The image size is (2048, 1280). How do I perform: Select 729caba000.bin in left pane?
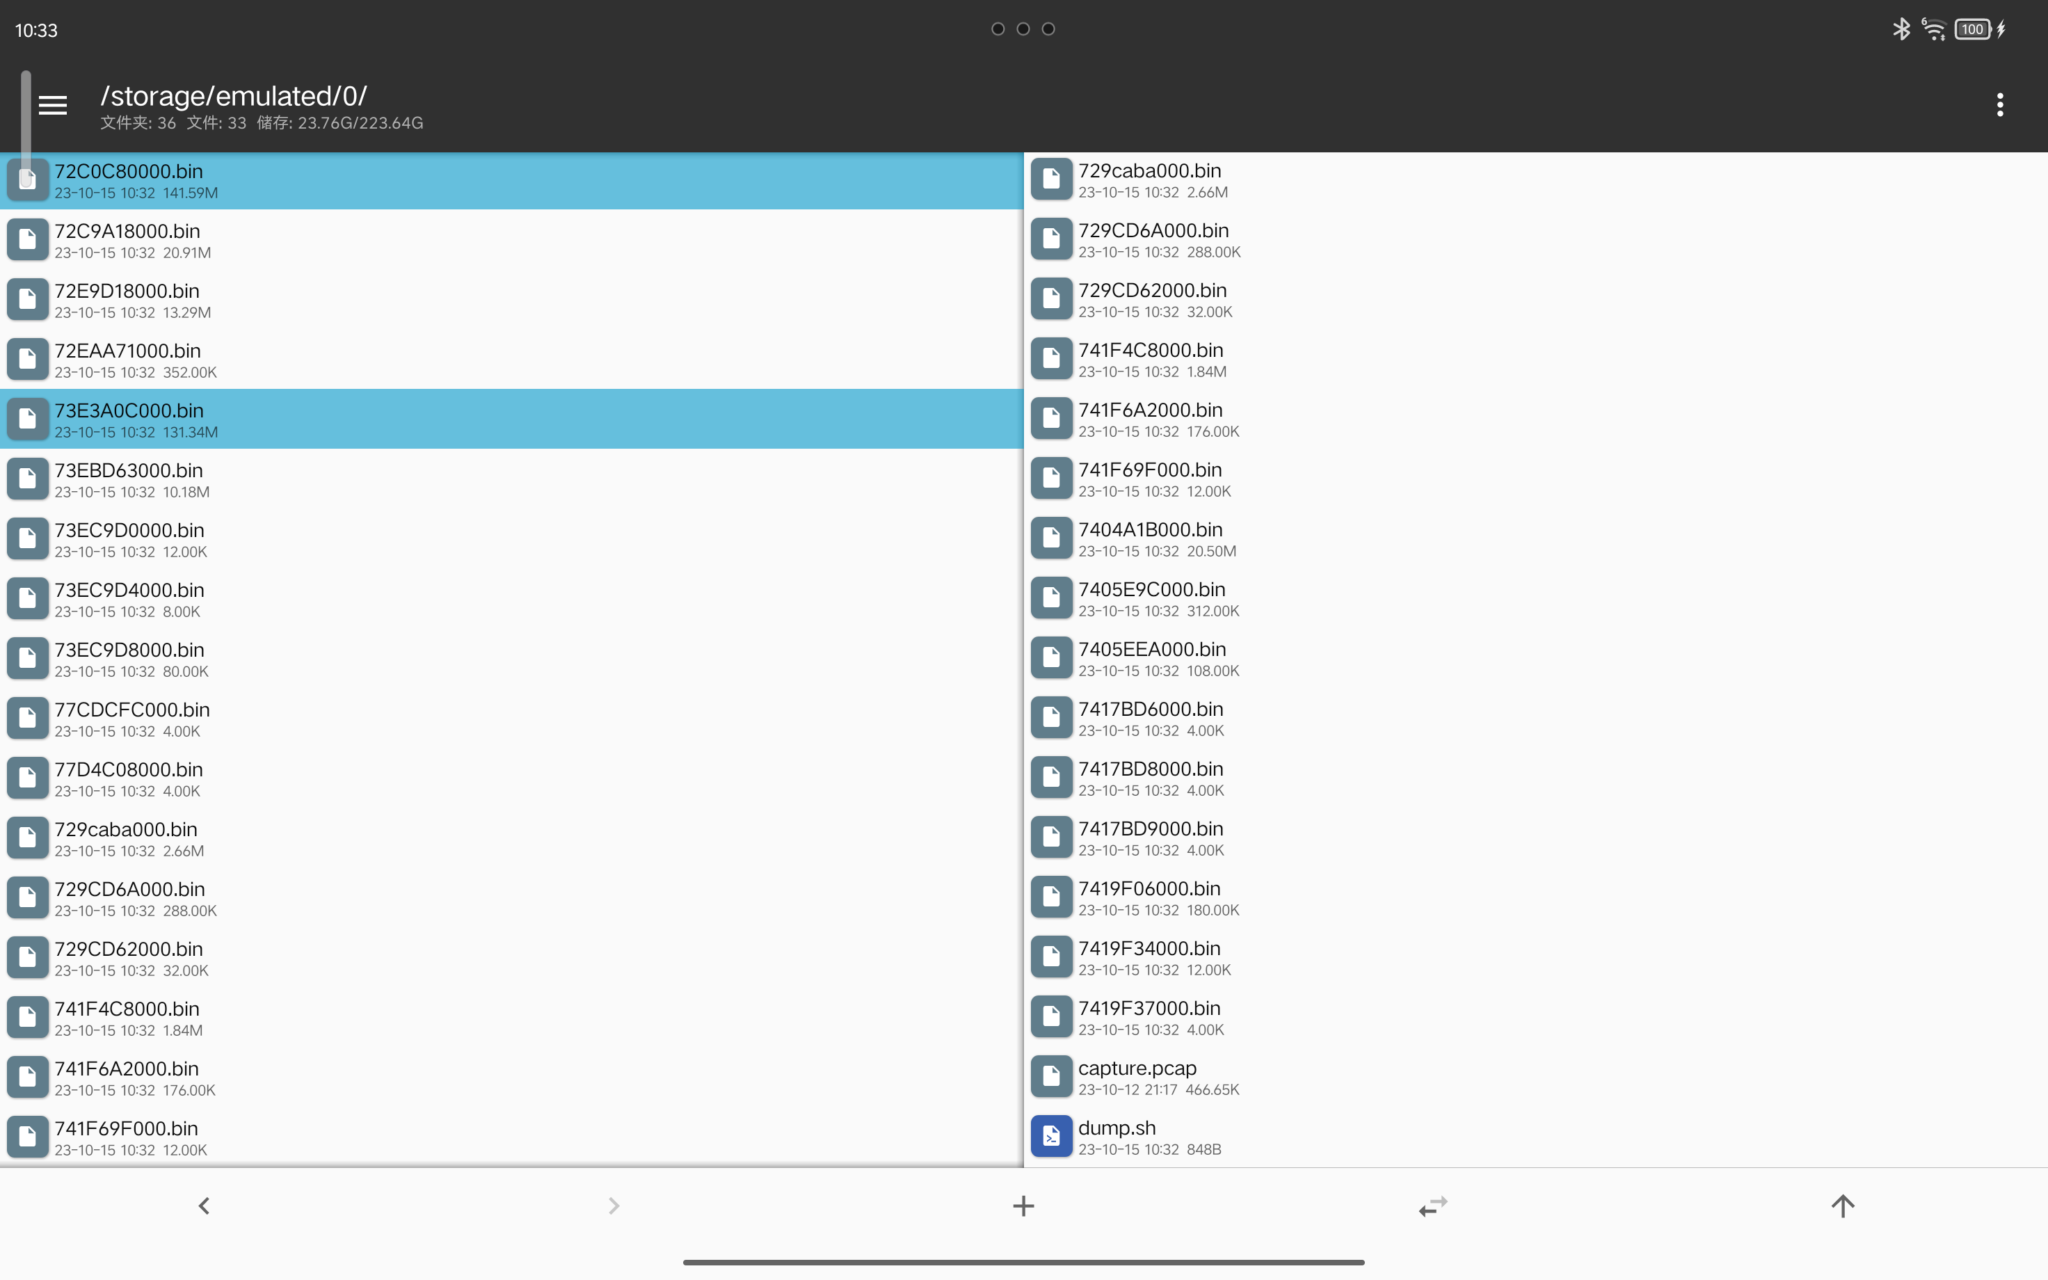(x=512, y=838)
